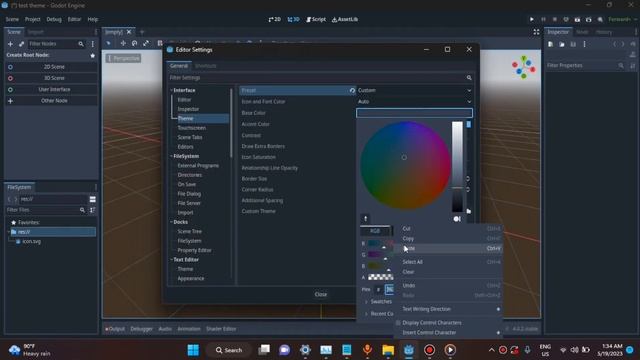Toggle the hex code or text button in picker
Screen dimensions: 640x360
tap(378, 289)
